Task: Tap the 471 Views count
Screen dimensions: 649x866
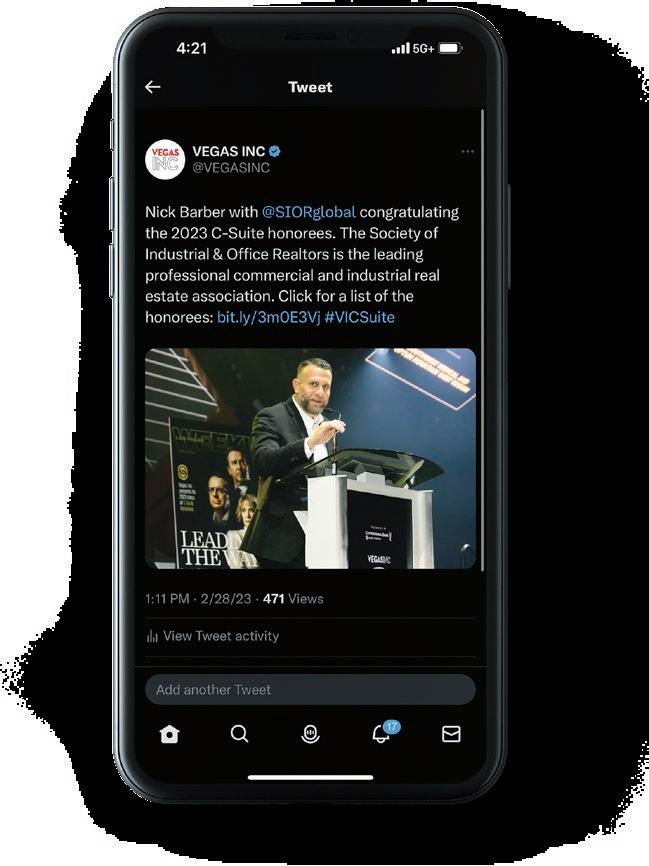Action: (x=293, y=599)
